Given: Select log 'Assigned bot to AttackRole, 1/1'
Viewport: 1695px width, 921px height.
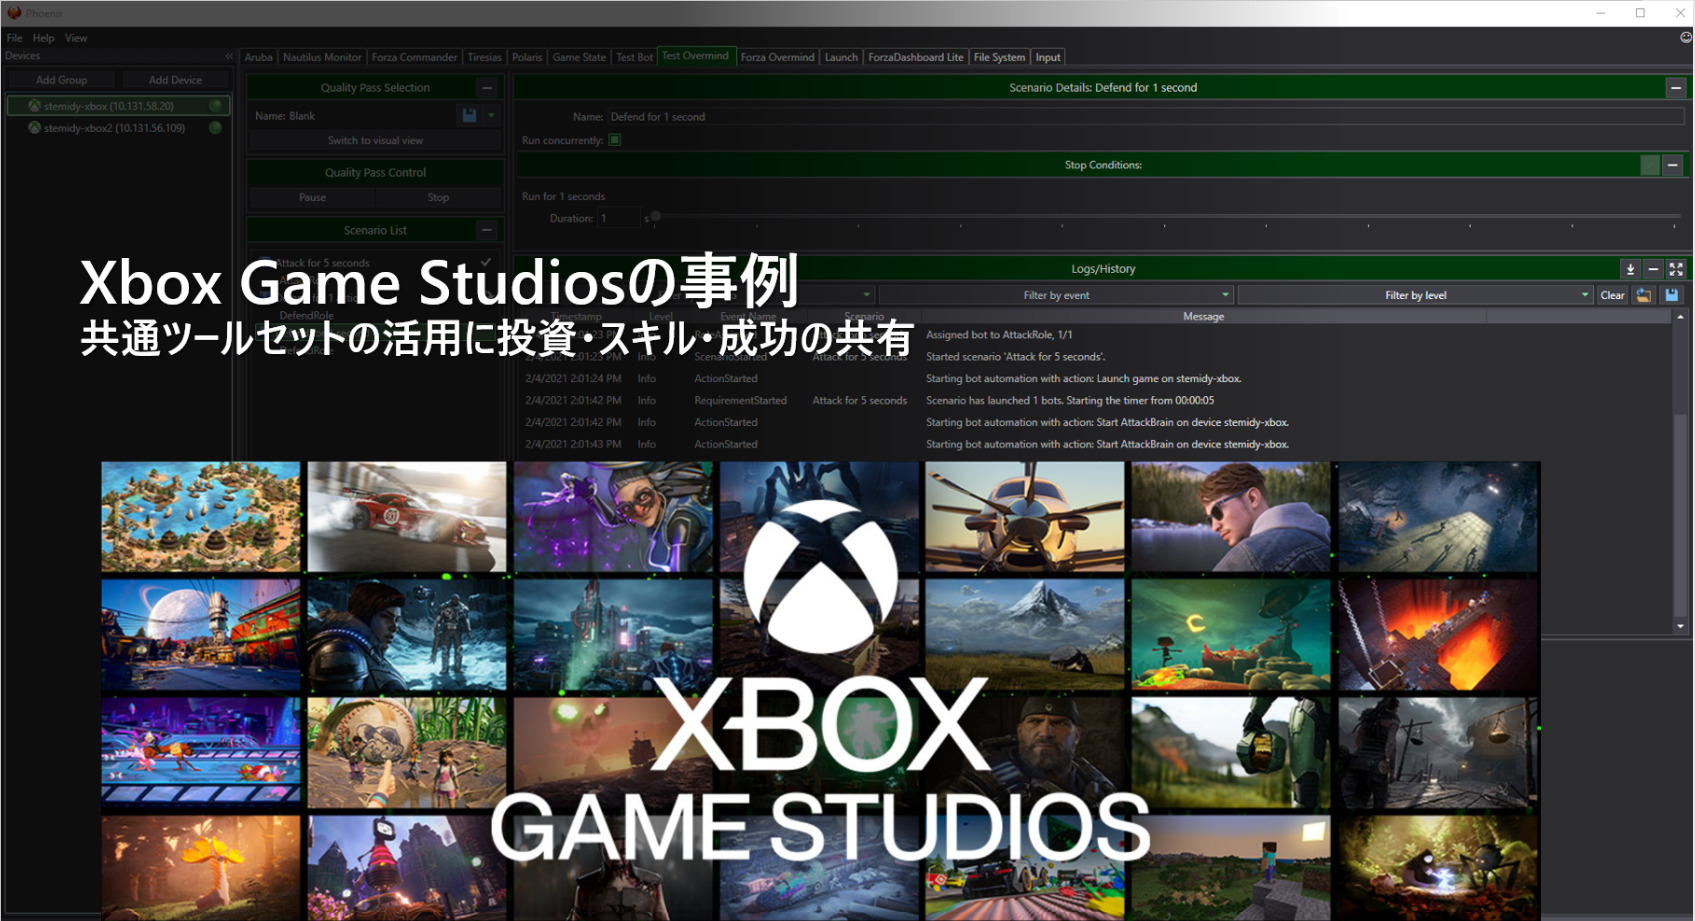Looking at the screenshot, I should point(999,335).
